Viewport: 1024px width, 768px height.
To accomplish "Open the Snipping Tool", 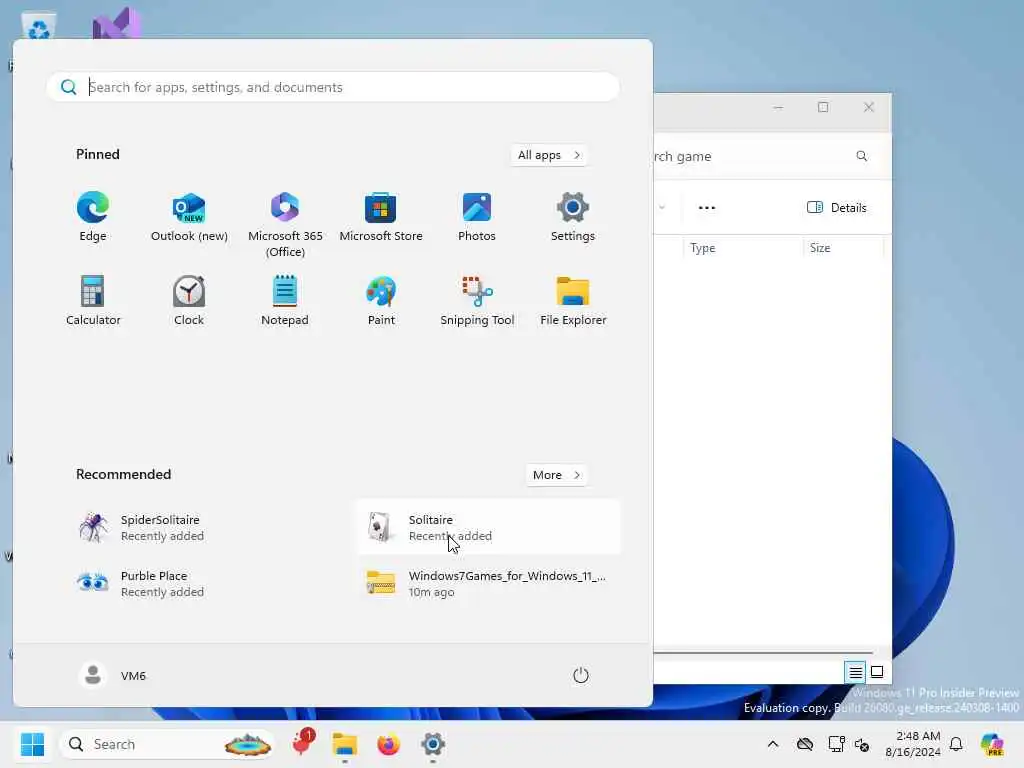I will (x=477, y=301).
